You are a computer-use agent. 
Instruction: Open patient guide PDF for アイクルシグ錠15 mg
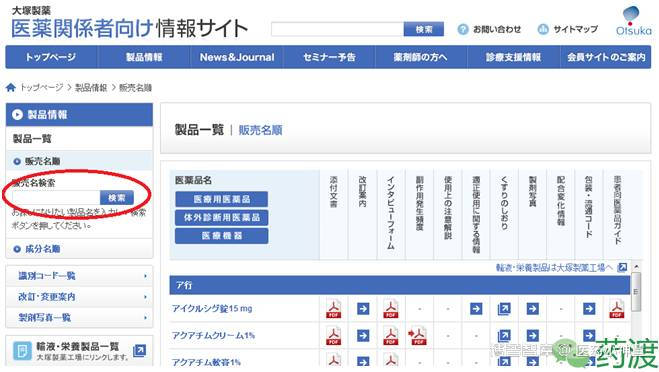(x=617, y=309)
